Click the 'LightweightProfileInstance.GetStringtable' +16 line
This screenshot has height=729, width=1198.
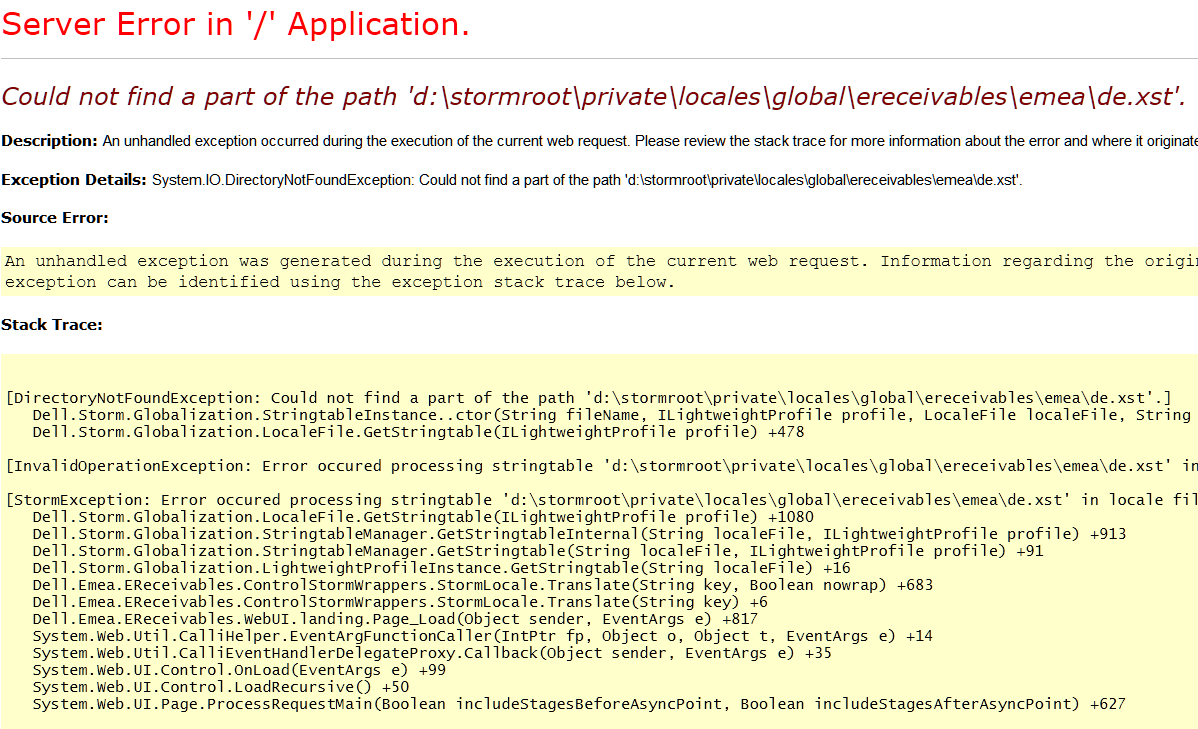coord(441,568)
